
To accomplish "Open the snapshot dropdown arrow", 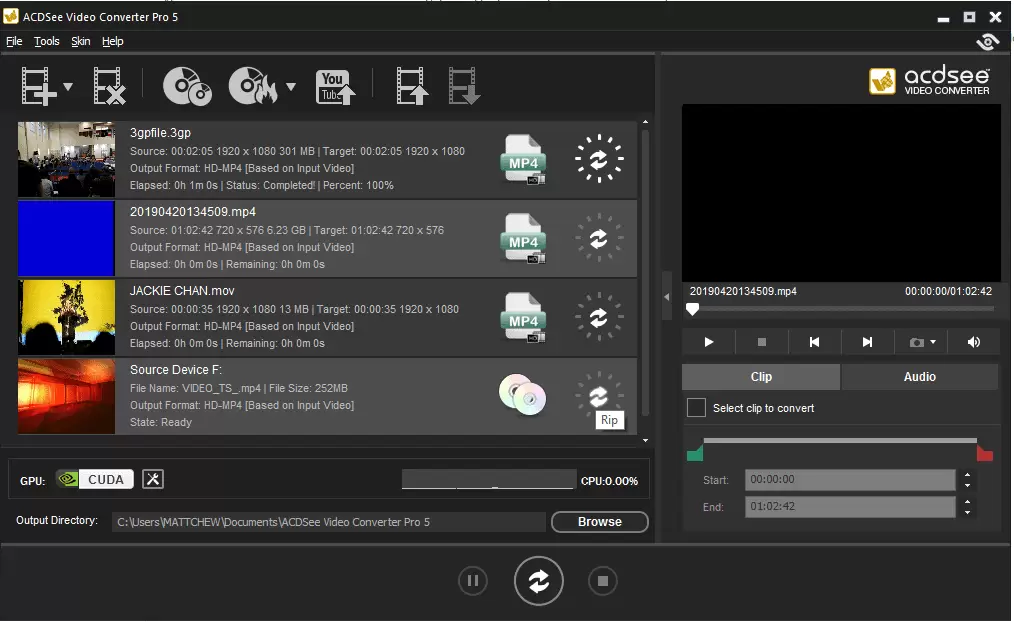I will tap(933, 341).
